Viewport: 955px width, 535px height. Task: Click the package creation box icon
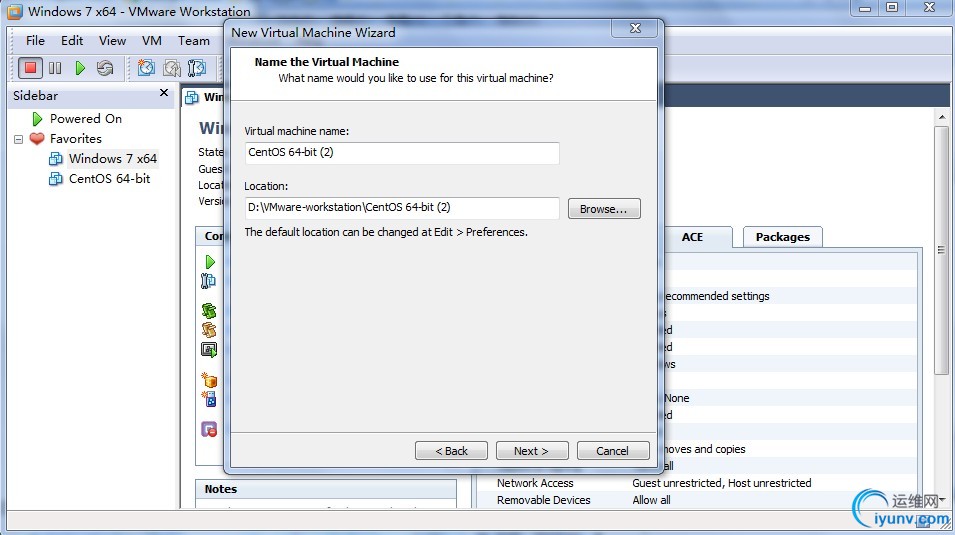coord(209,380)
